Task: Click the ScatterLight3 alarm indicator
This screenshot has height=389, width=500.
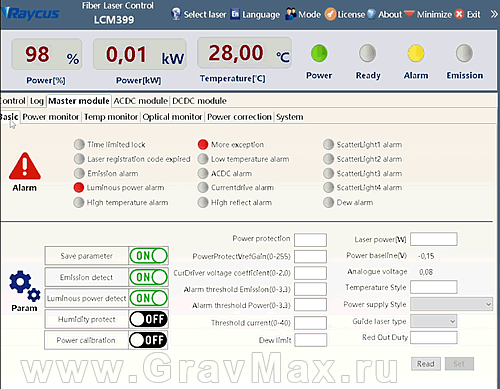Action: 328,173
